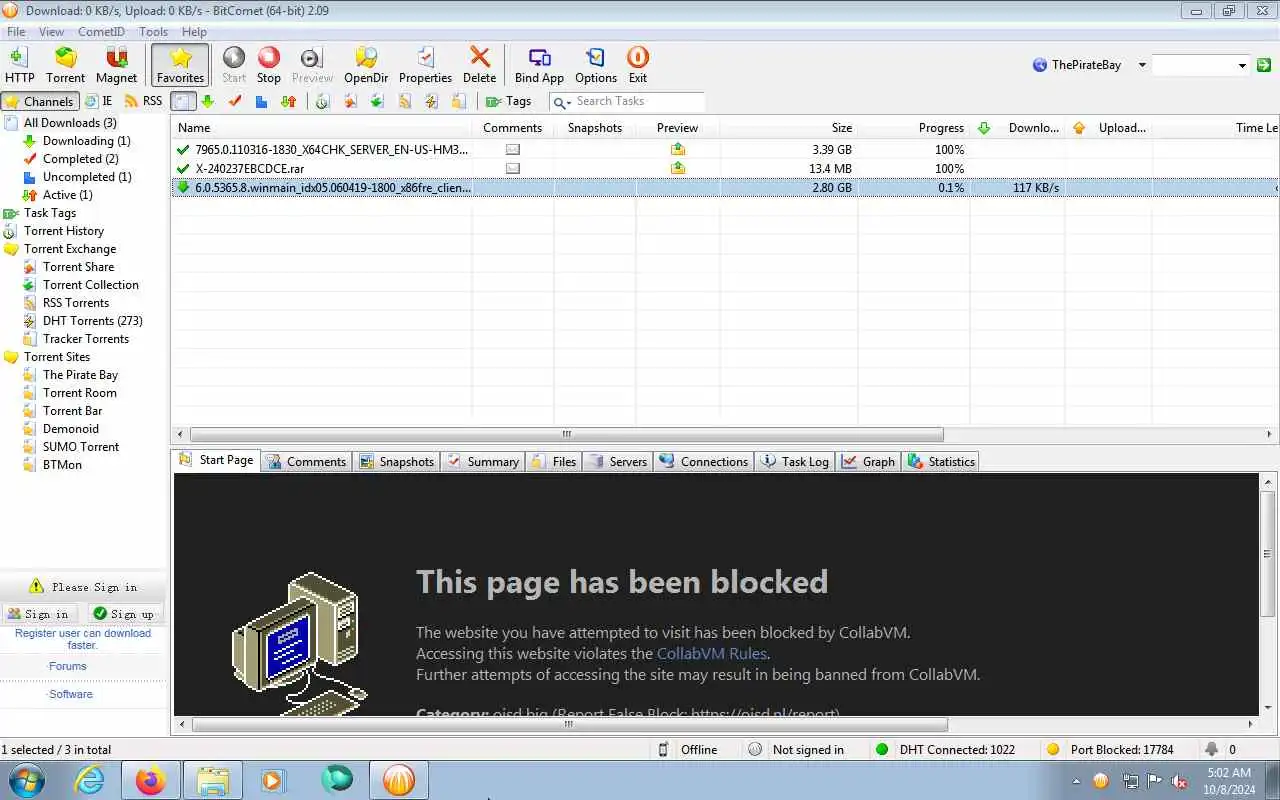
Task: Open the Software link
Action: 71,694
